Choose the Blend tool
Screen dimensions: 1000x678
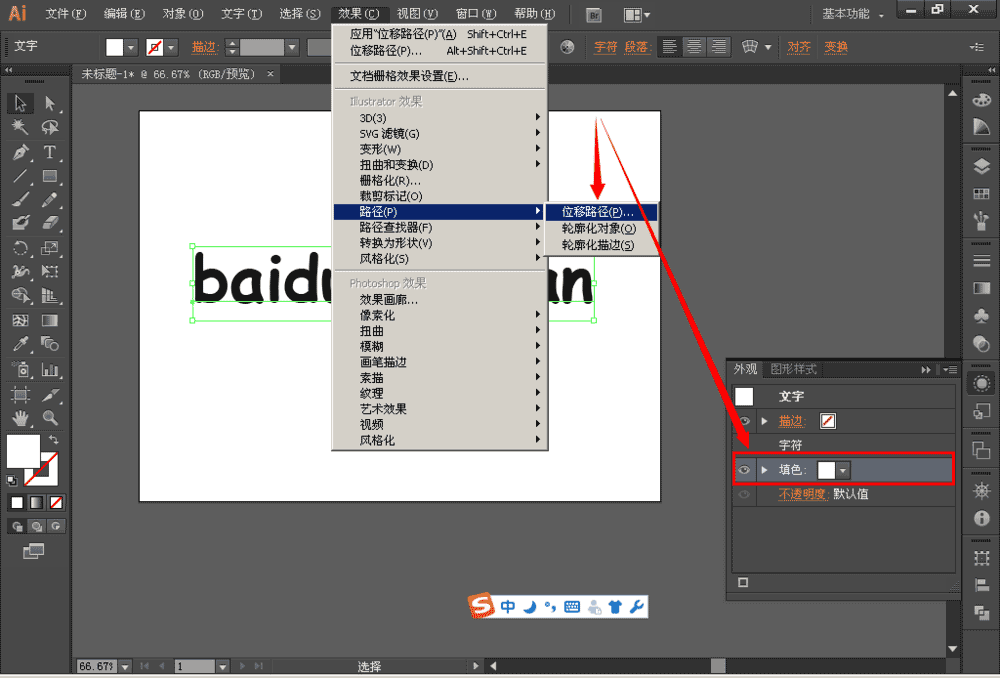click(x=50, y=344)
